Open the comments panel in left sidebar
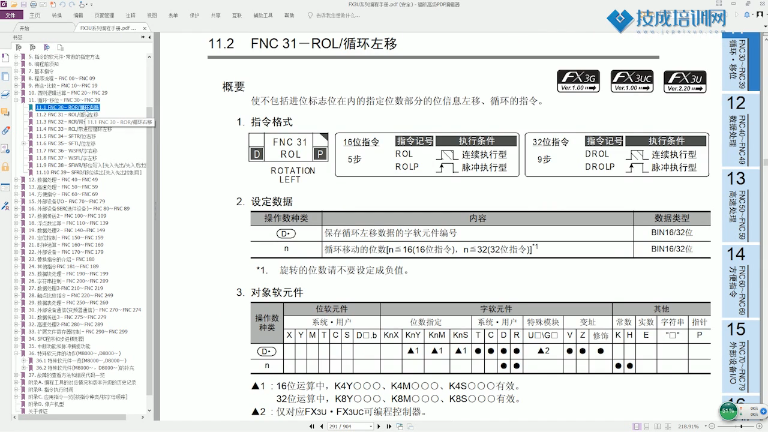 point(5,113)
